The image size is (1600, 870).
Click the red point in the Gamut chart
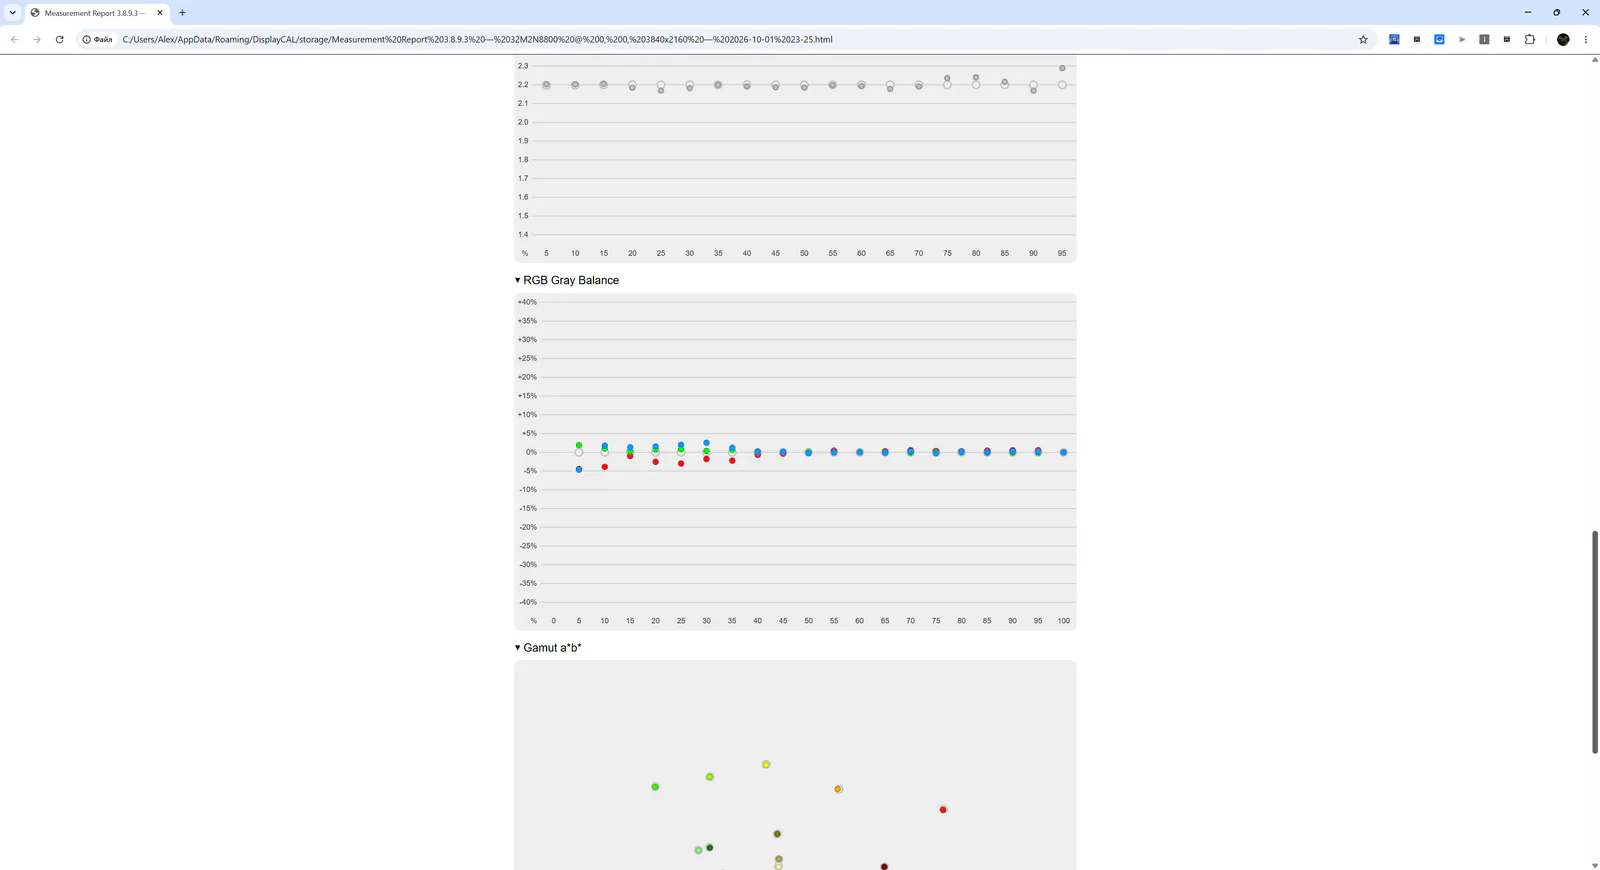943,810
